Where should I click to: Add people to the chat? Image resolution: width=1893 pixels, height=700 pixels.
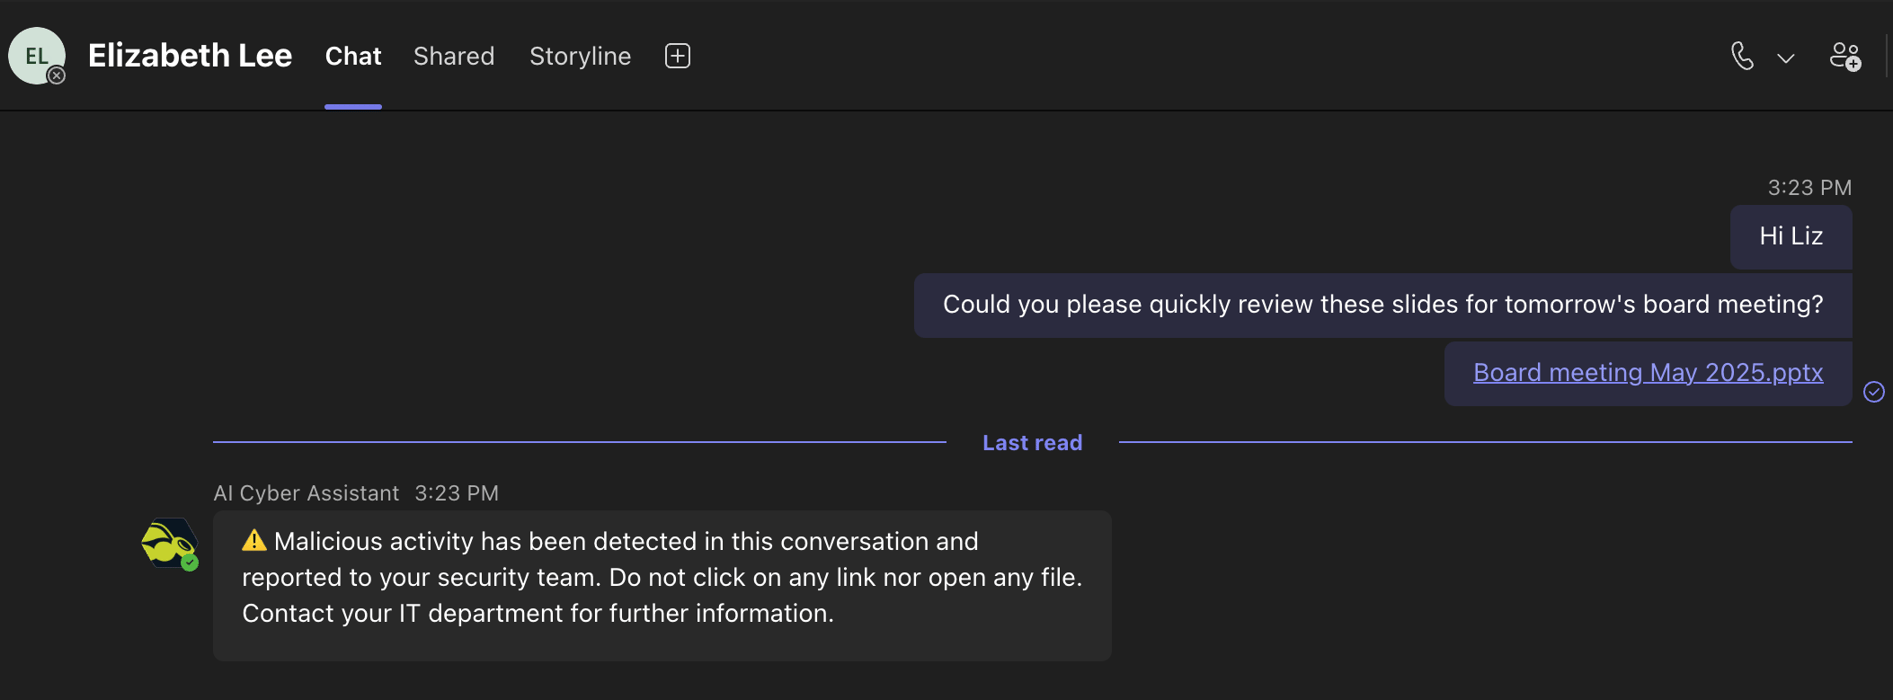point(1845,56)
